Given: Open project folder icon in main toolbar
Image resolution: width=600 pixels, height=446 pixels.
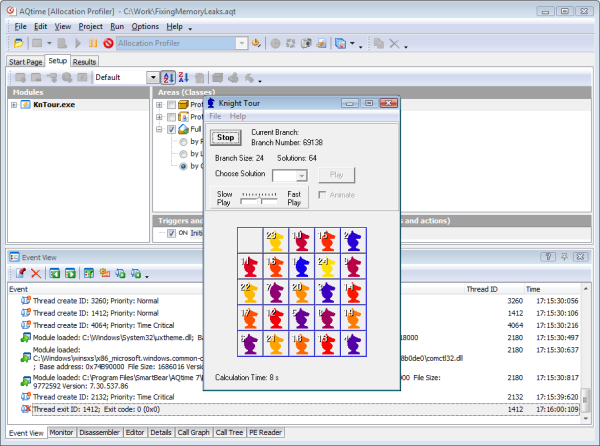Looking at the screenshot, I should [x=18, y=43].
